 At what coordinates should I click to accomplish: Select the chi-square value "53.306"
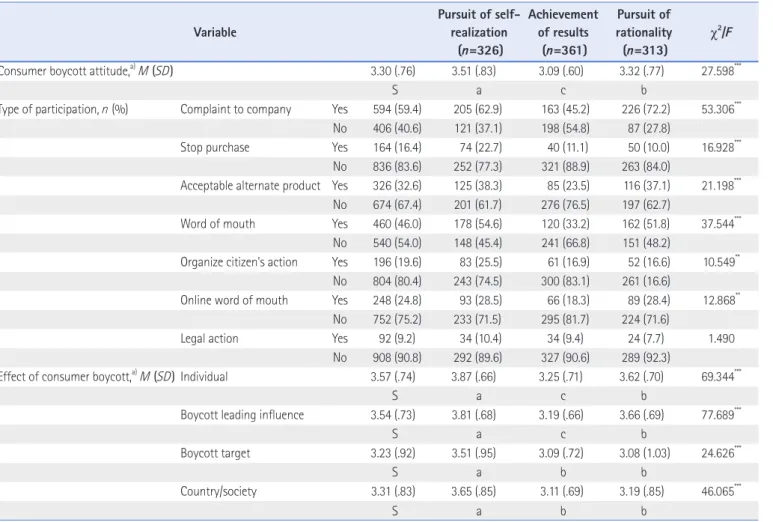pos(718,109)
